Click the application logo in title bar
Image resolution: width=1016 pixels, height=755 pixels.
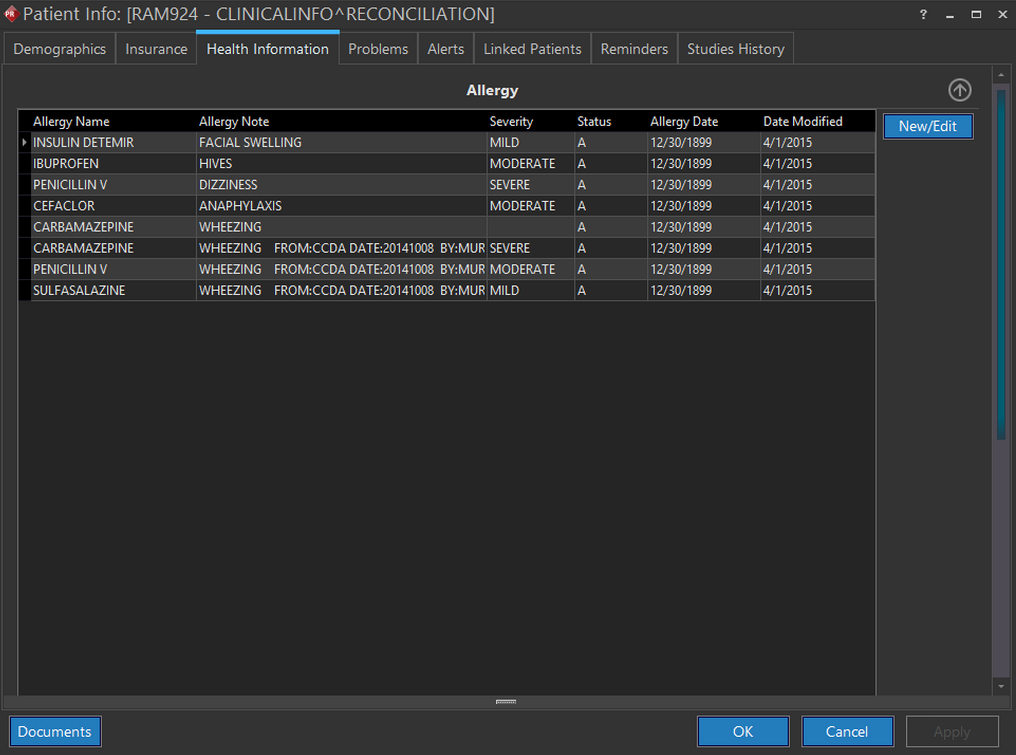point(11,14)
